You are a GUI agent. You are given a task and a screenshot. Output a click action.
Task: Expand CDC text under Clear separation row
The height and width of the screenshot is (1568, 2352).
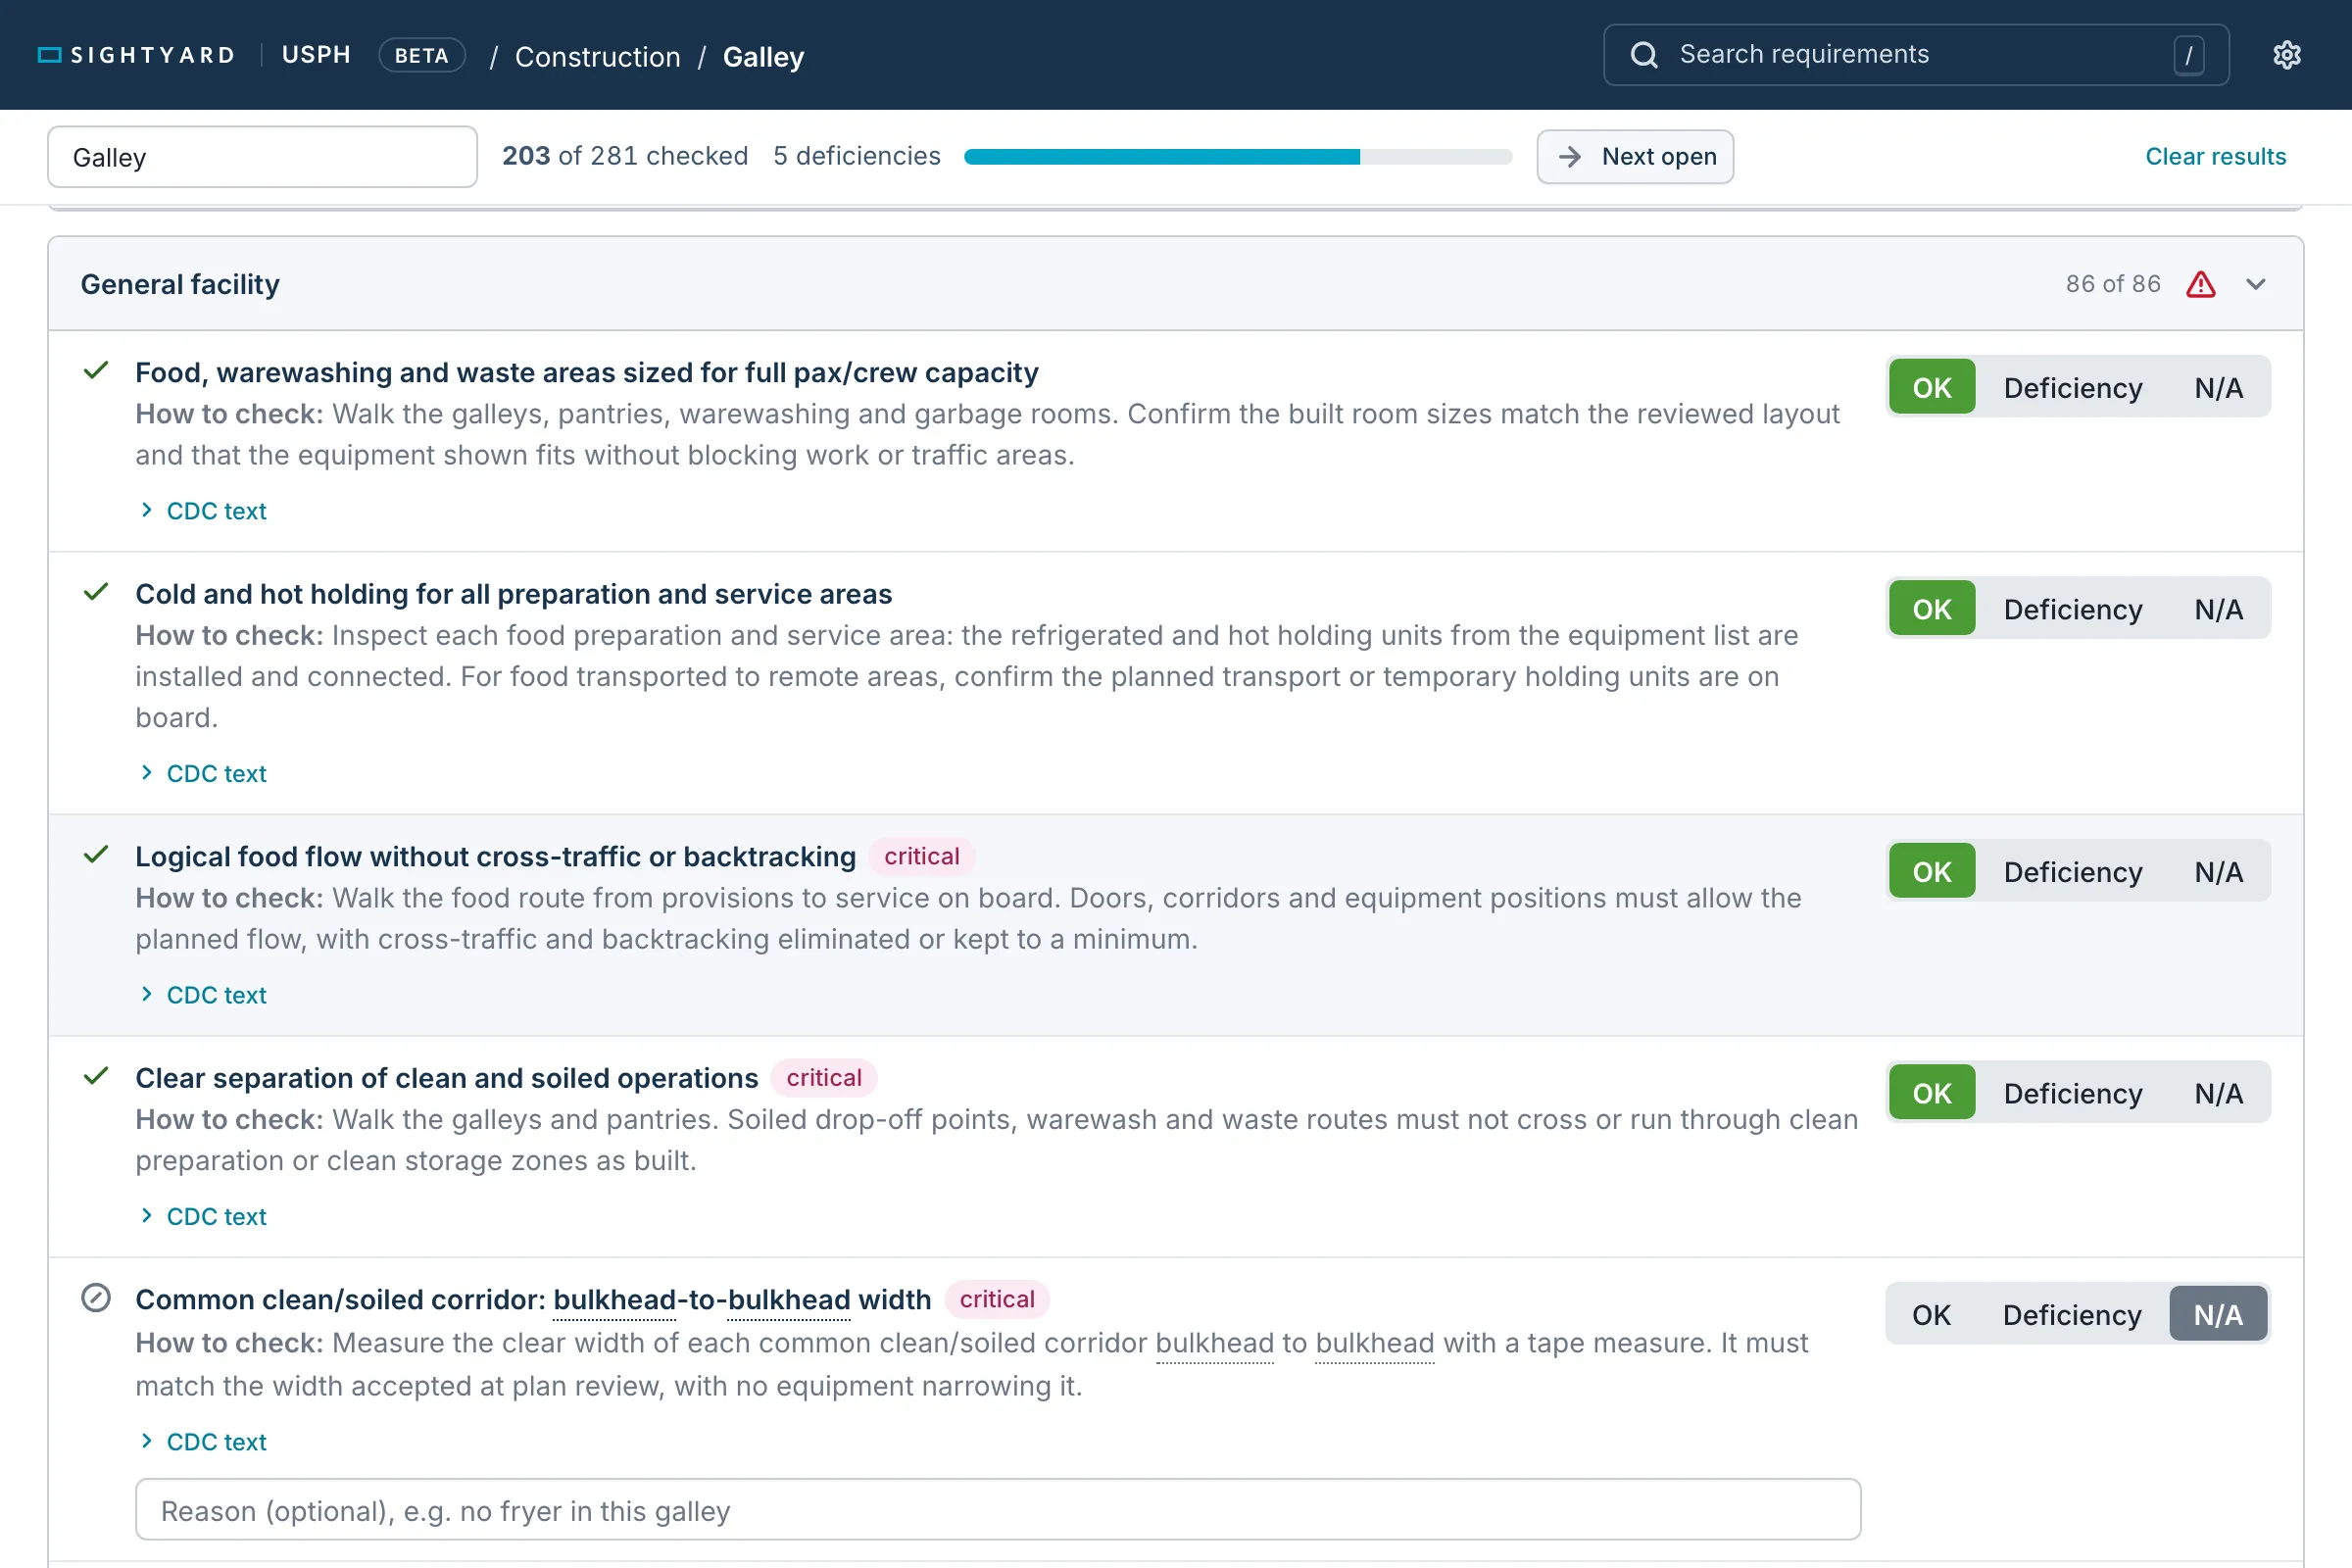203,1216
